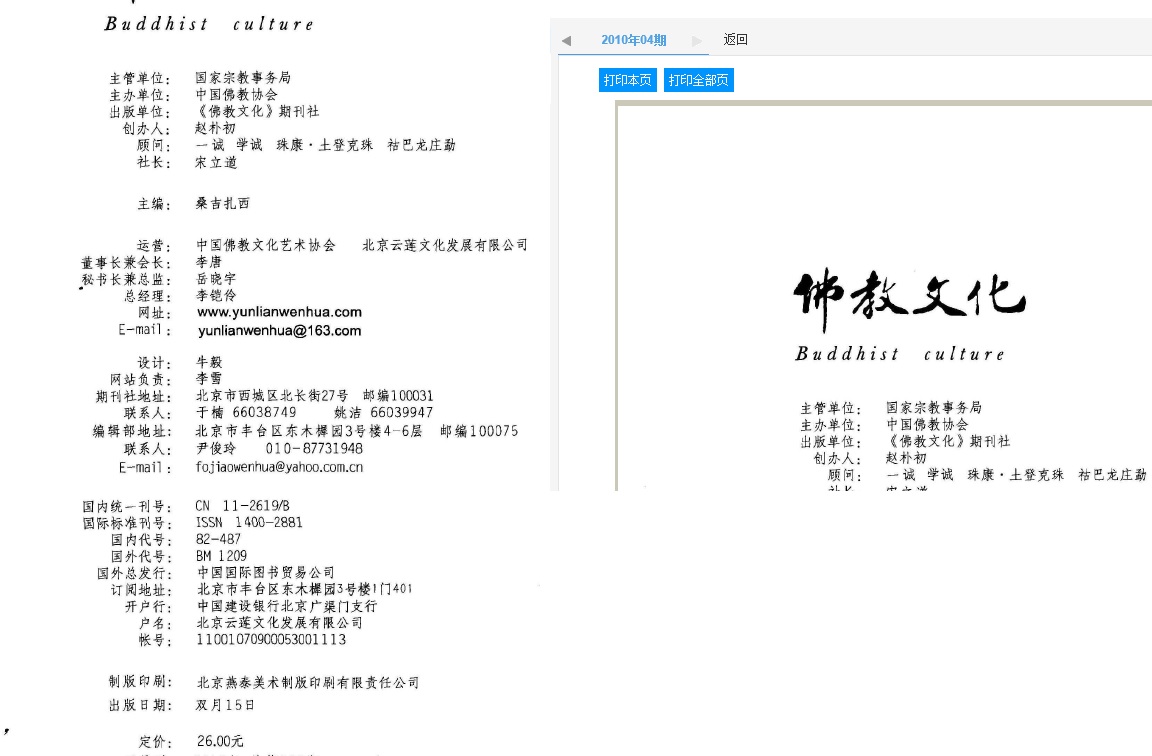Click the label 秘书长兼总监
The image size is (1152, 756).
click(x=126, y=280)
